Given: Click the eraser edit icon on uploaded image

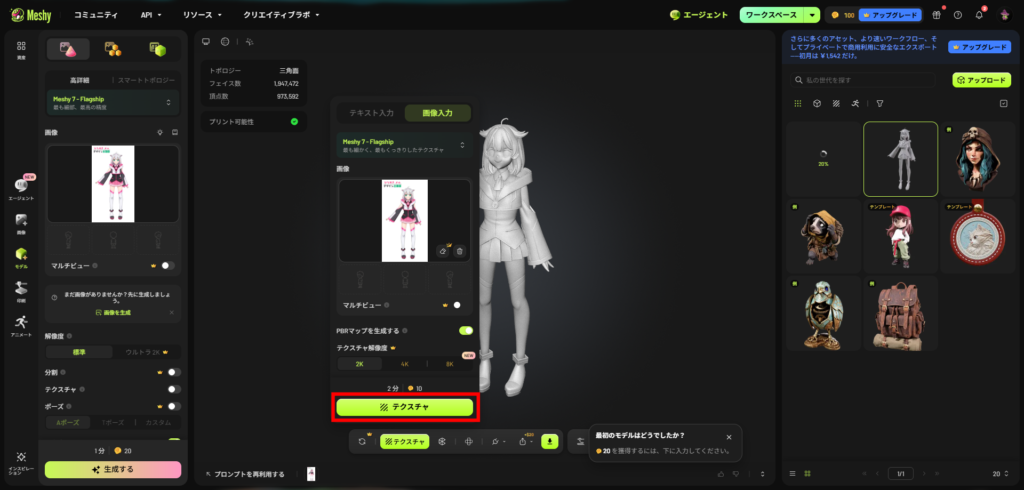Looking at the screenshot, I should pyautogui.click(x=443, y=251).
